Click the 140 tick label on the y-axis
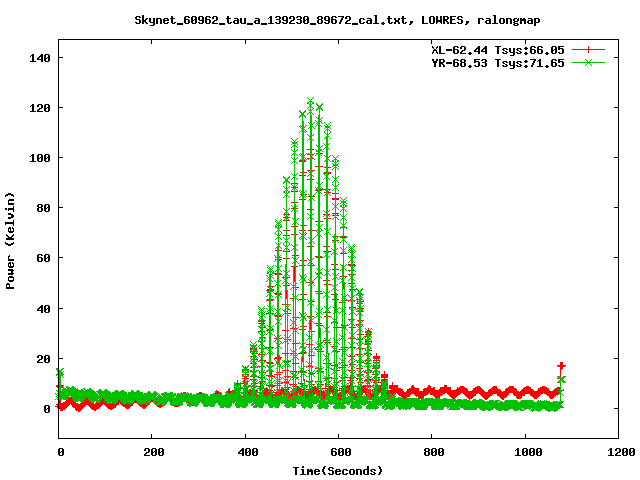This screenshot has height=480, width=640. (x=40, y=58)
